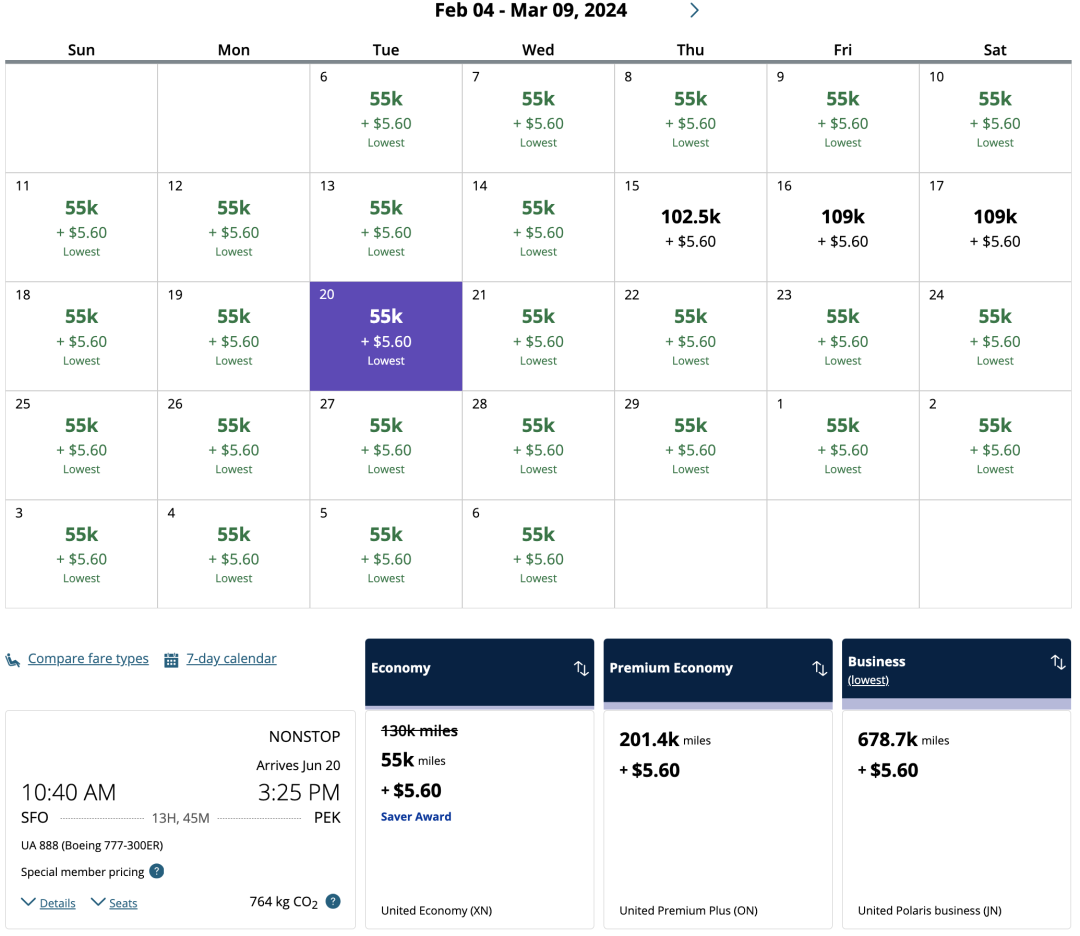The width and height of the screenshot is (1080, 936).
Task: Go to next date range arrow
Action: point(694,11)
